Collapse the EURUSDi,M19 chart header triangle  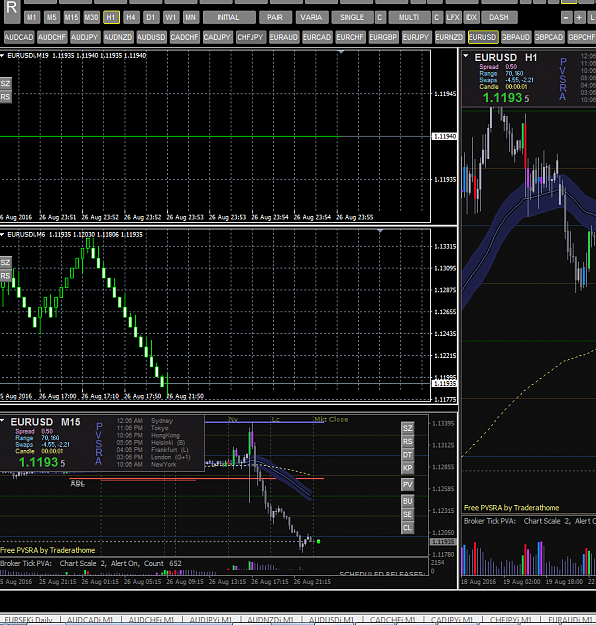(x=2, y=55)
